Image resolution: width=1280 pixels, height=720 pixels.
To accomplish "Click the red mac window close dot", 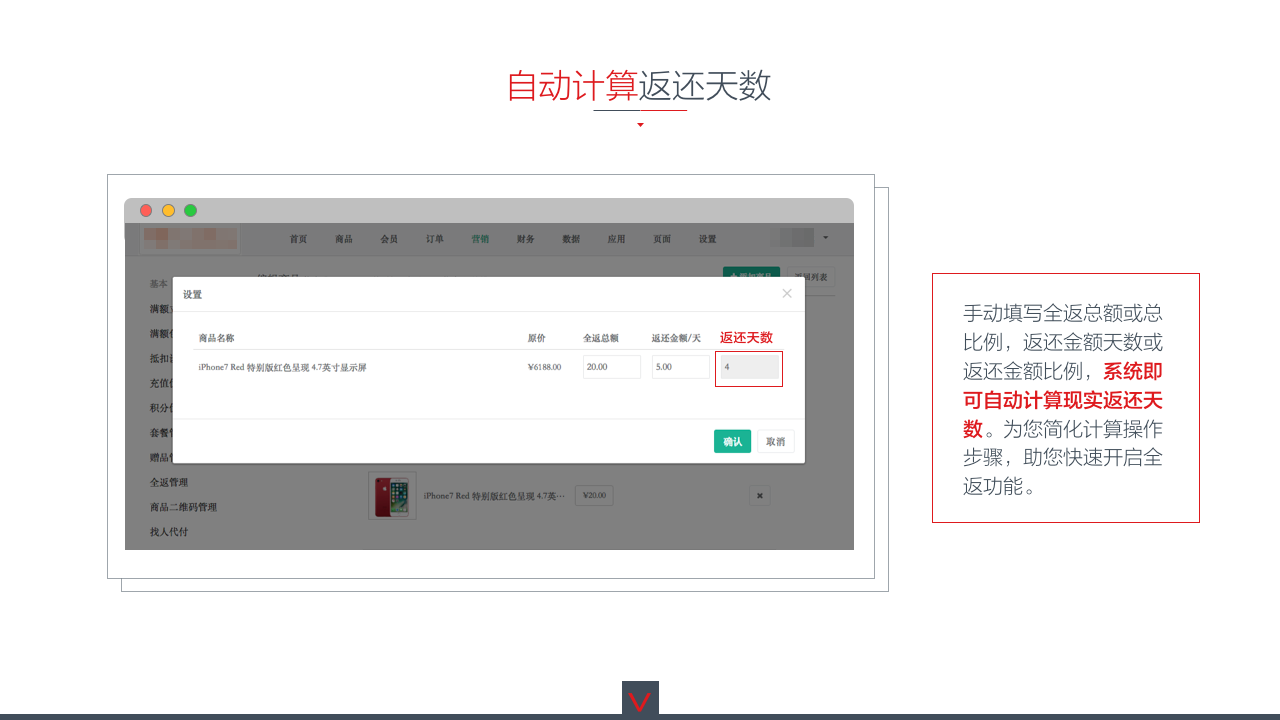I will pos(146,210).
